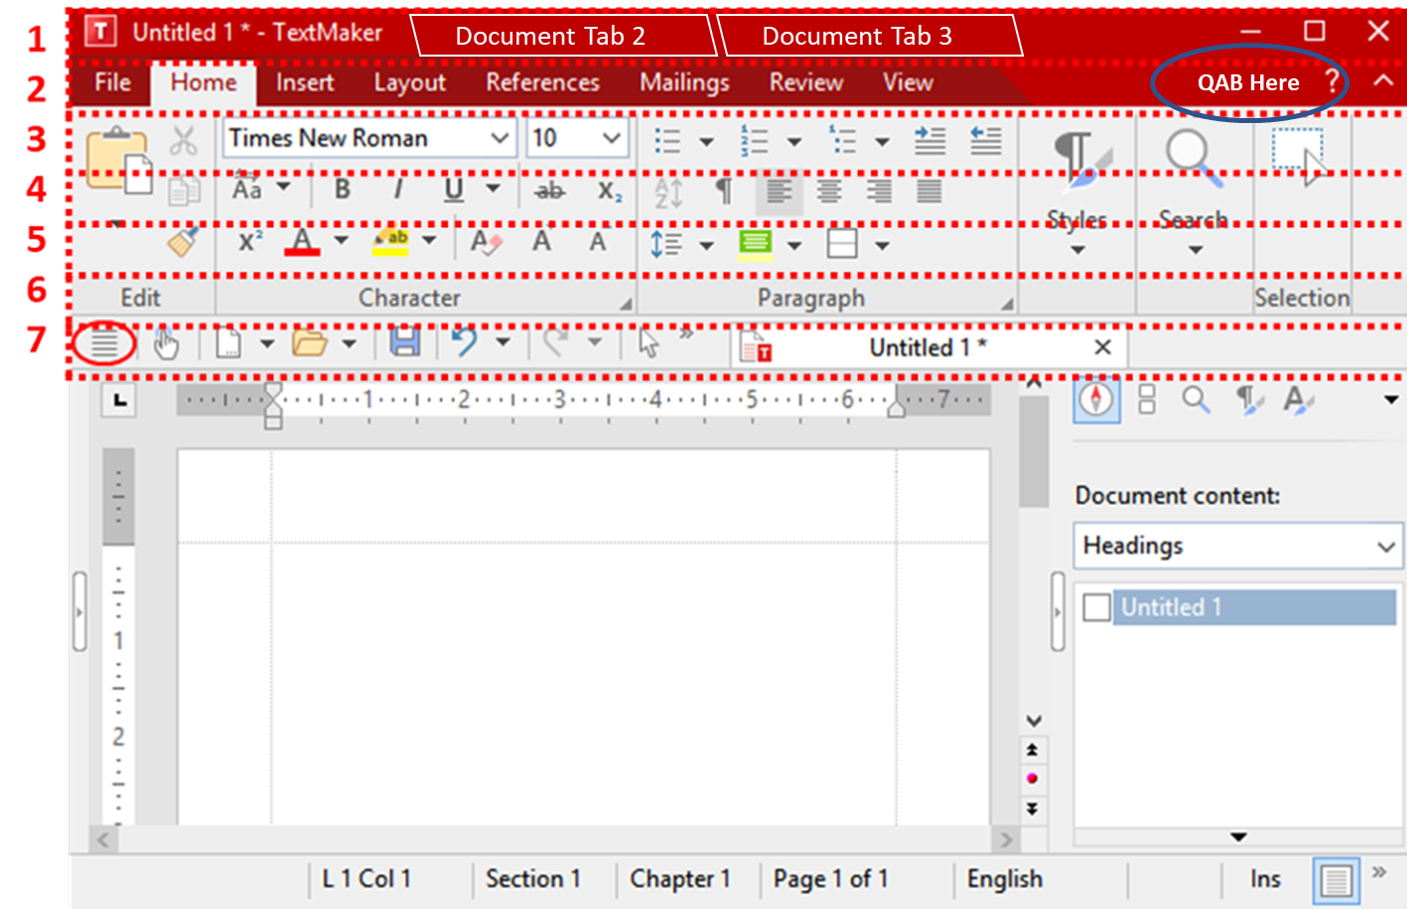
Task: Click the Cut scissors icon
Action: coord(183,141)
